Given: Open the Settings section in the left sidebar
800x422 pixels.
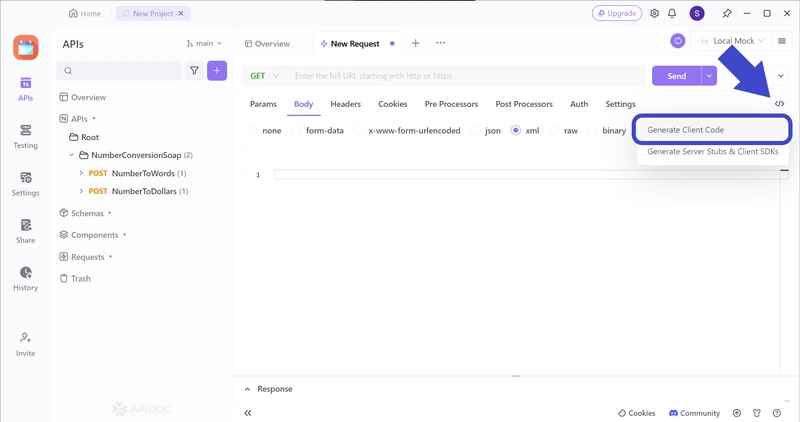Looking at the screenshot, I should point(26,184).
